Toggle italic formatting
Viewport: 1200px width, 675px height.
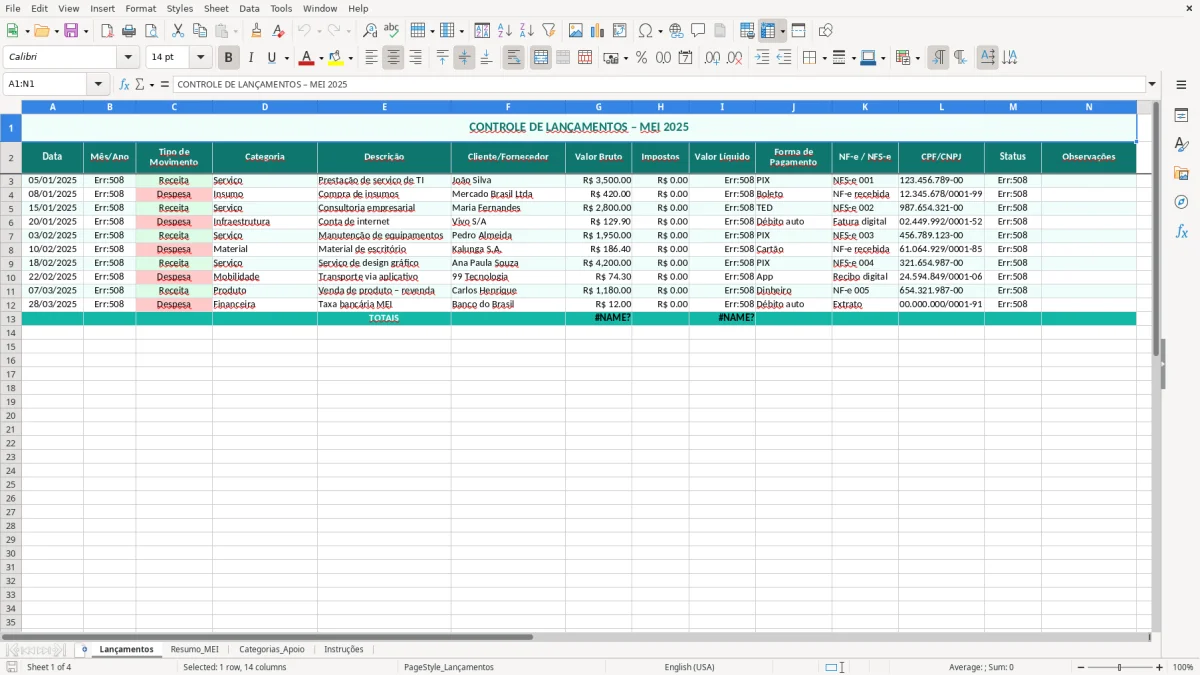[250, 58]
